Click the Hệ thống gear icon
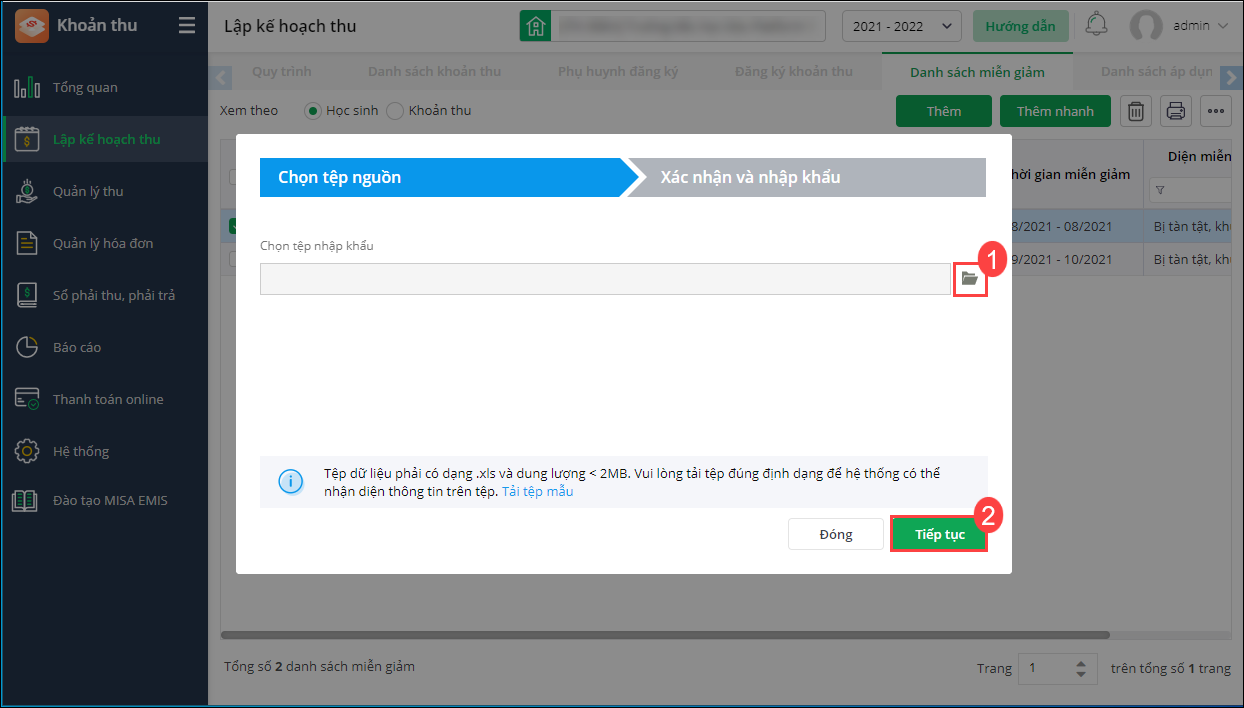Image resolution: width=1244 pixels, height=708 pixels. (x=26, y=451)
